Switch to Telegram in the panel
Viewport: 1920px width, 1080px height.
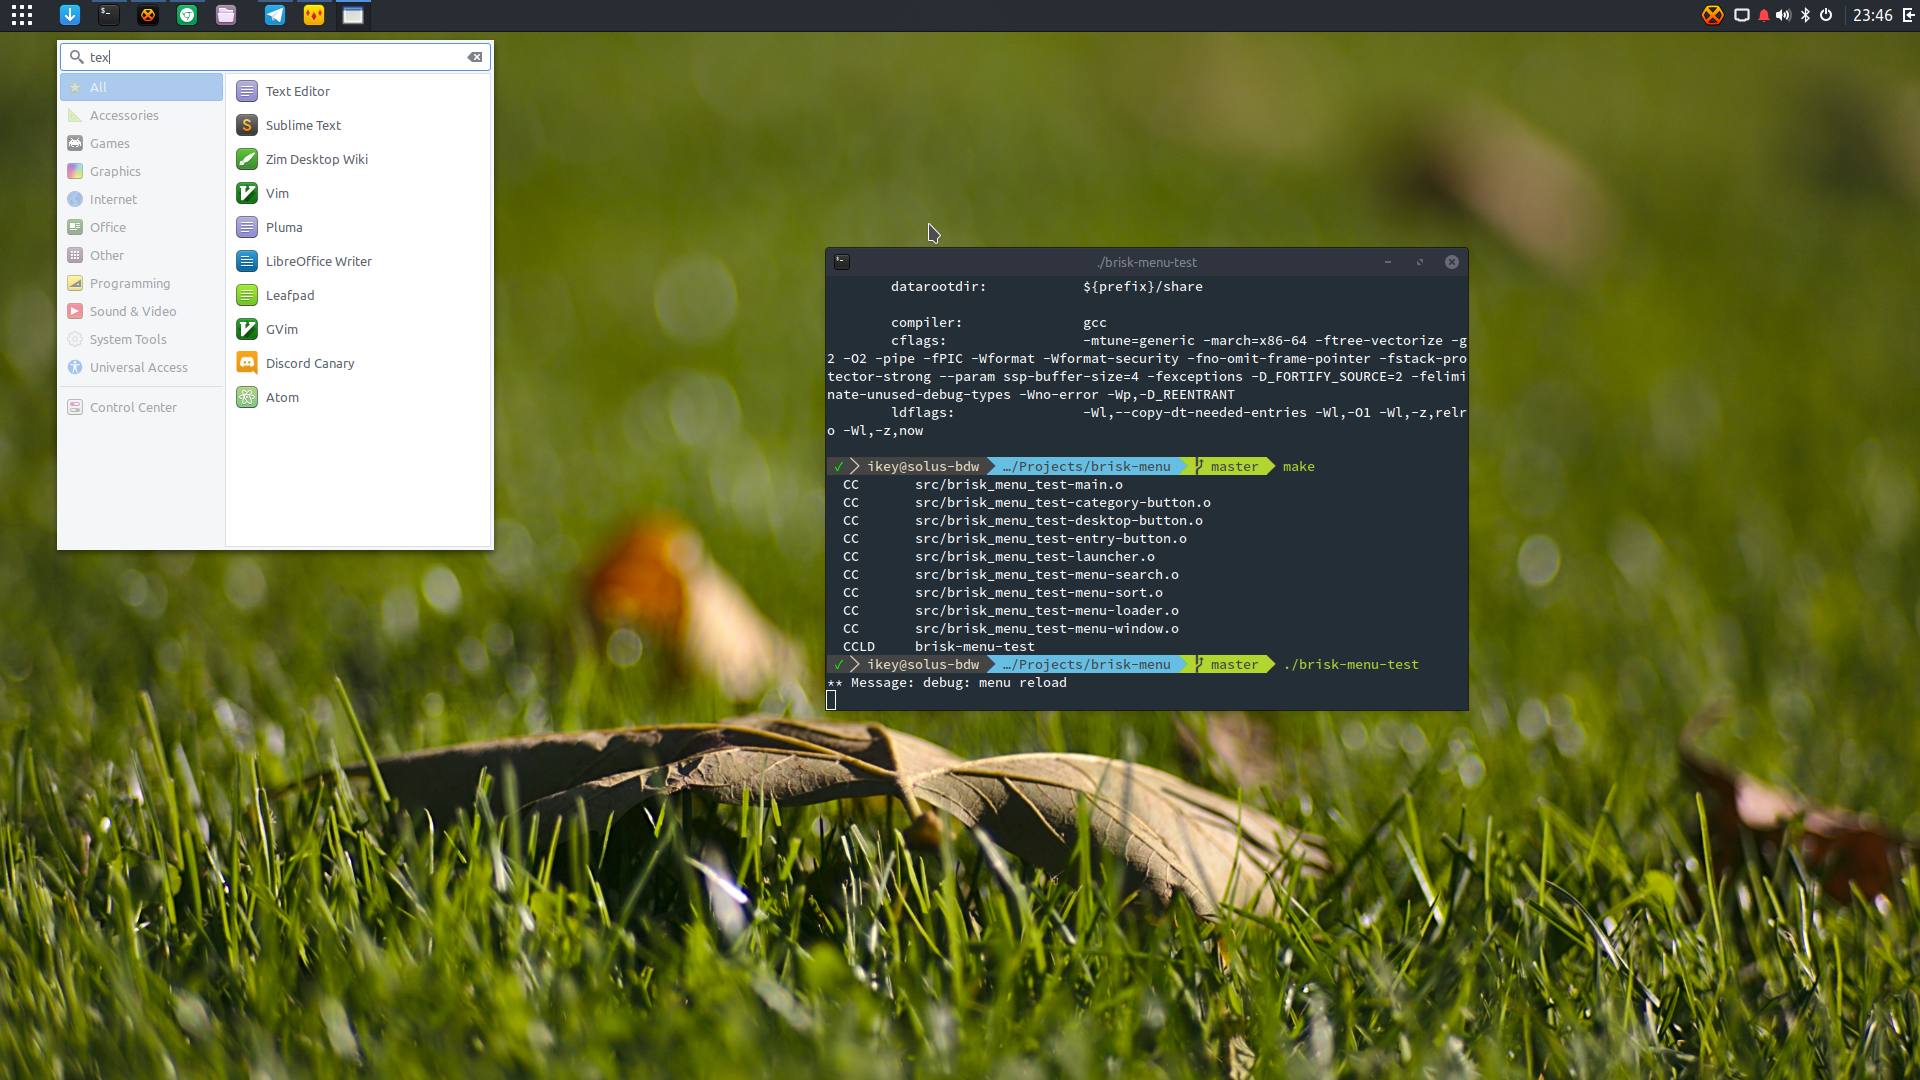tap(274, 15)
